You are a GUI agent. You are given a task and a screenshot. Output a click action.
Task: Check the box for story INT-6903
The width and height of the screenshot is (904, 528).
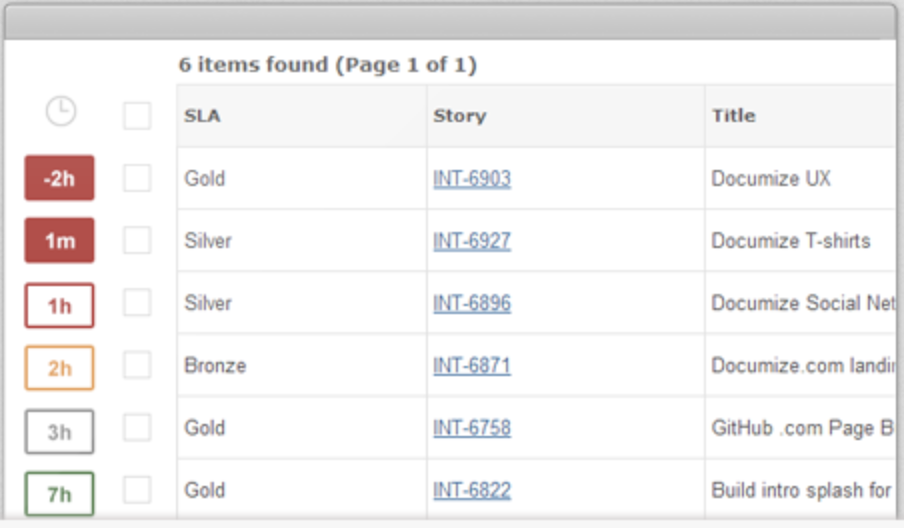point(137,178)
